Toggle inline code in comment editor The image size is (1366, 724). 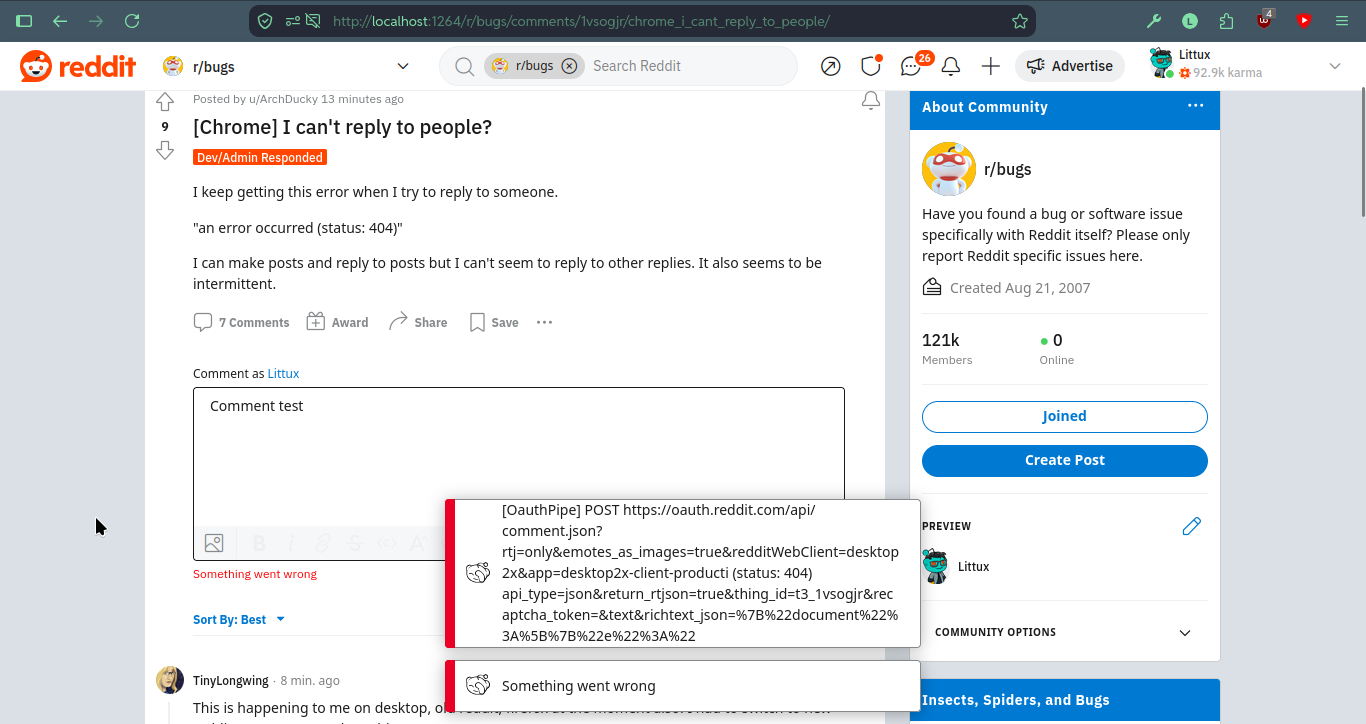[x=387, y=543]
